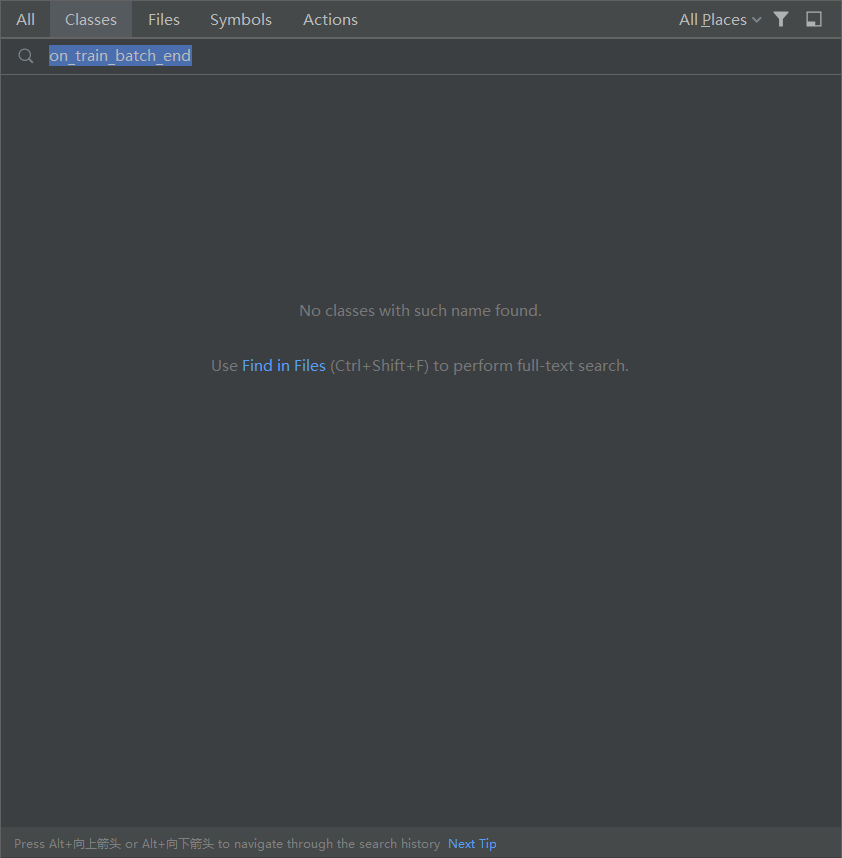Click the search input field
This screenshot has width=842, height=858.
pyautogui.click(x=300, y=55)
